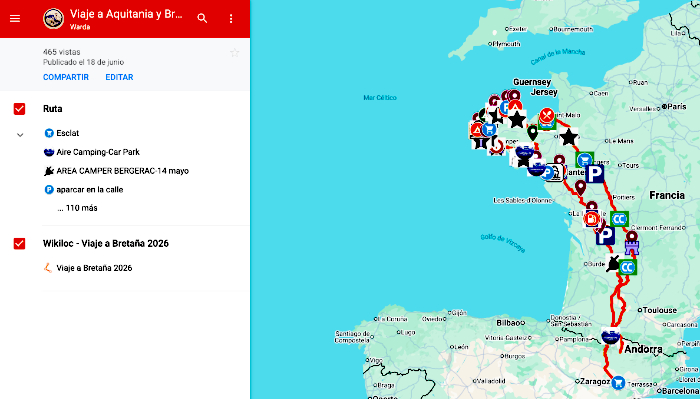Uncheck the Ruta layer checkbox

click(19, 109)
